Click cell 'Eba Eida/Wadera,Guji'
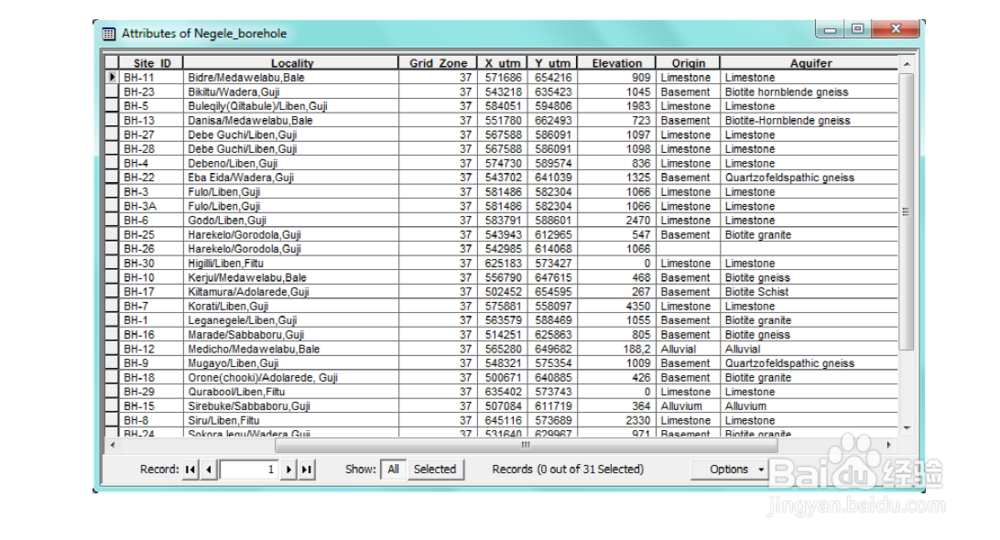1000x540 pixels. pyautogui.click(x=291, y=177)
